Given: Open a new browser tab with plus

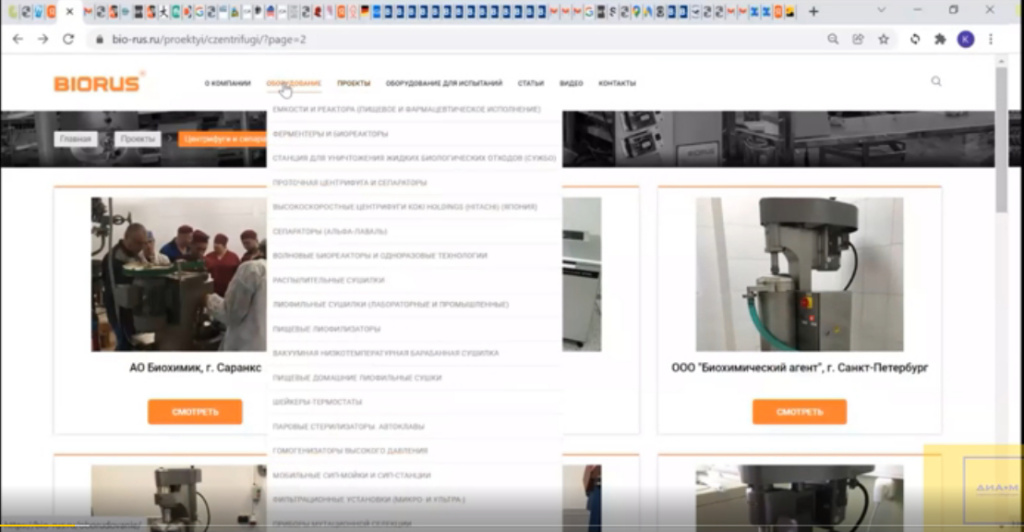Looking at the screenshot, I should pyautogui.click(x=813, y=11).
